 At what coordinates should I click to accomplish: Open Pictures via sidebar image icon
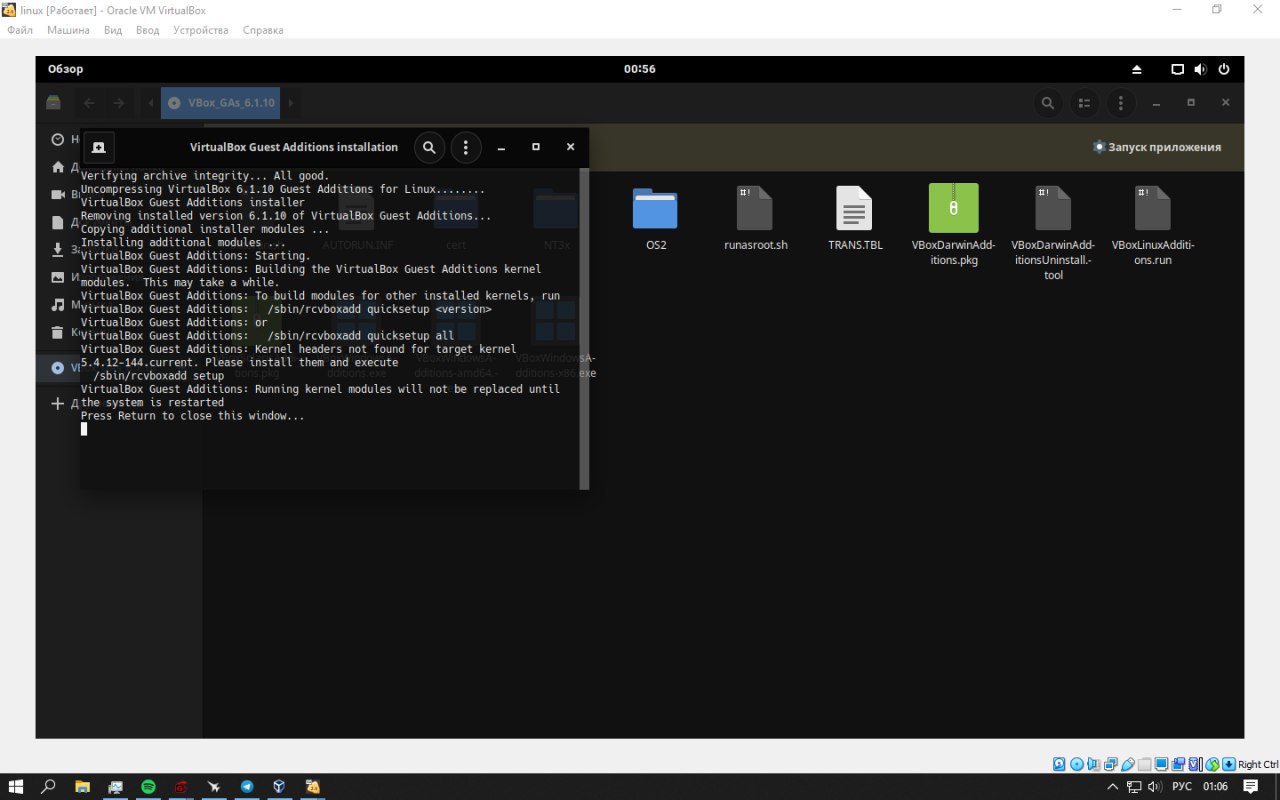click(x=58, y=277)
